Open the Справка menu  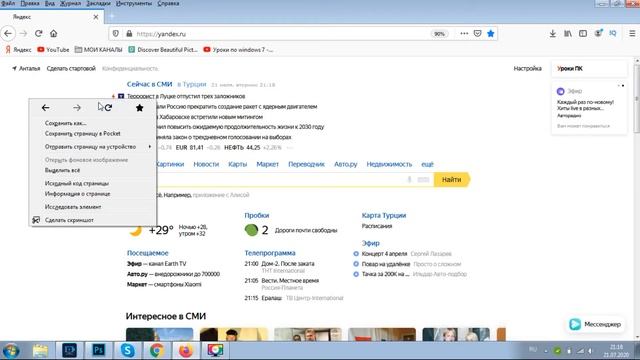(x=168, y=3)
